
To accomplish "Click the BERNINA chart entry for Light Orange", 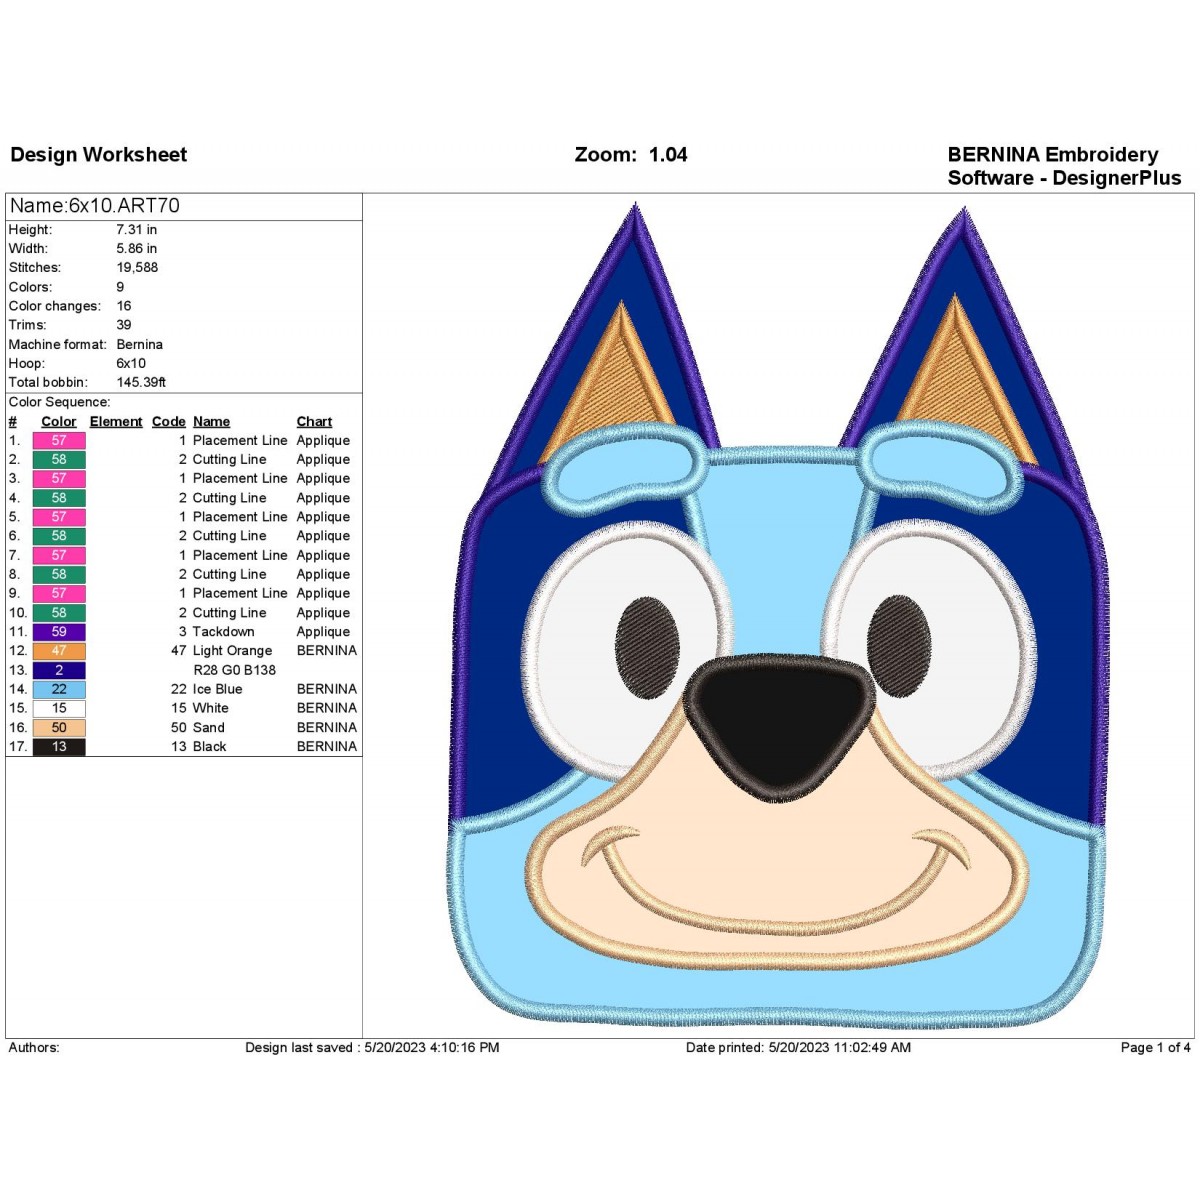I will click(x=326, y=651).
